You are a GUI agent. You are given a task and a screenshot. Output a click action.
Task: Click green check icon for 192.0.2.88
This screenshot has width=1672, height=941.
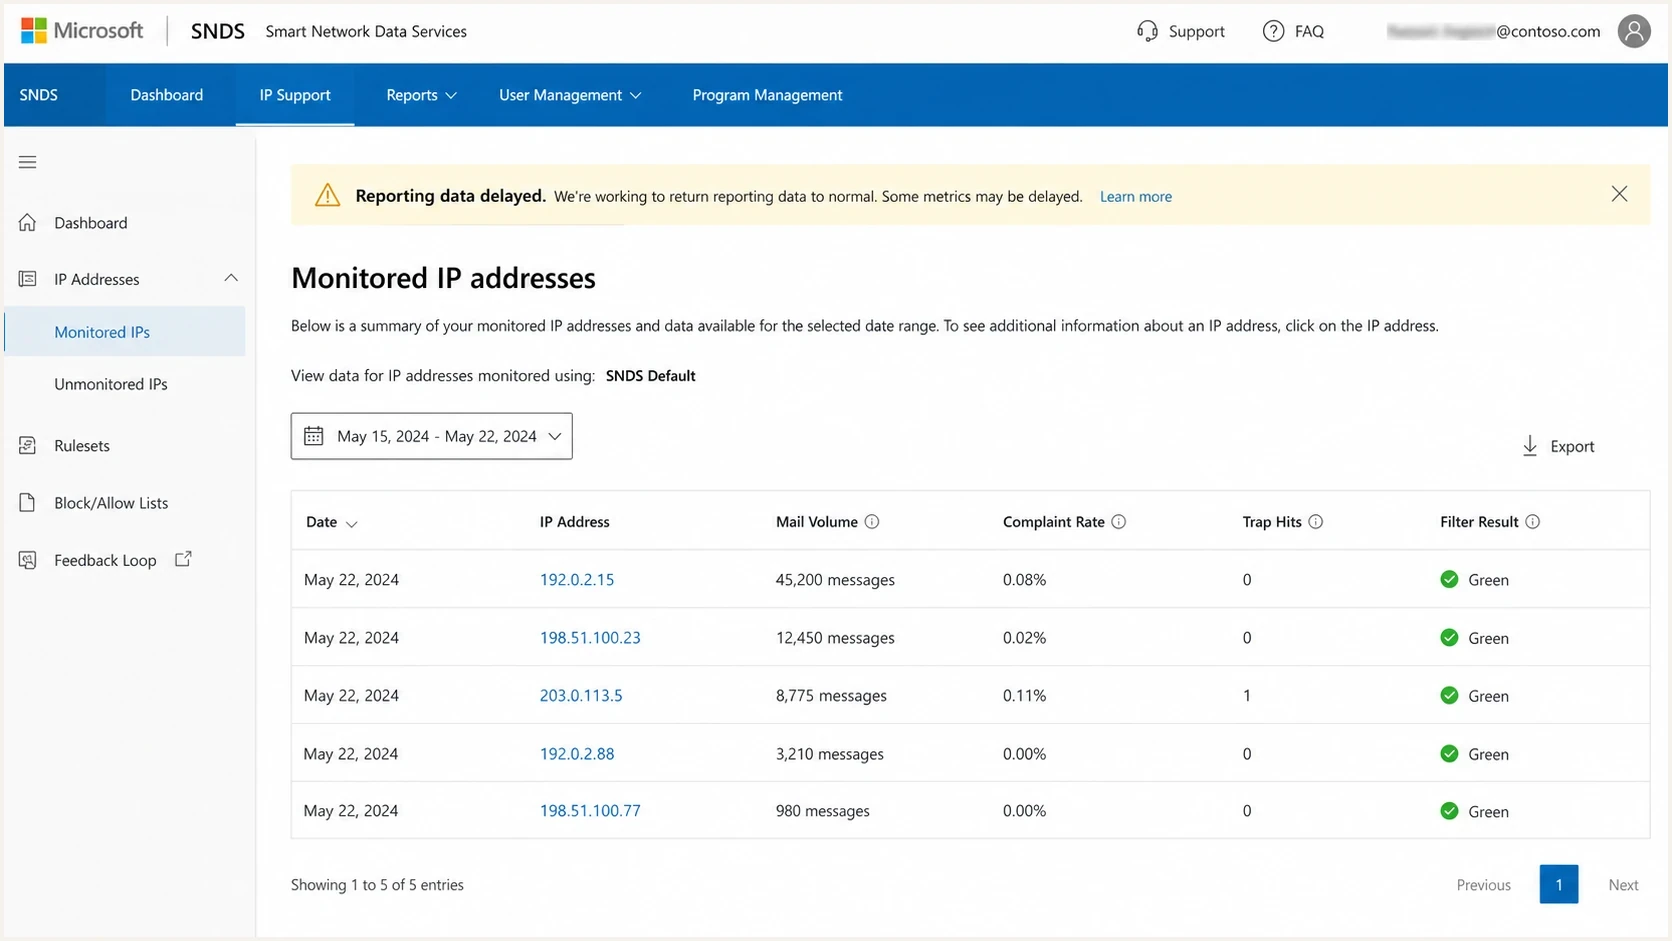point(1449,753)
